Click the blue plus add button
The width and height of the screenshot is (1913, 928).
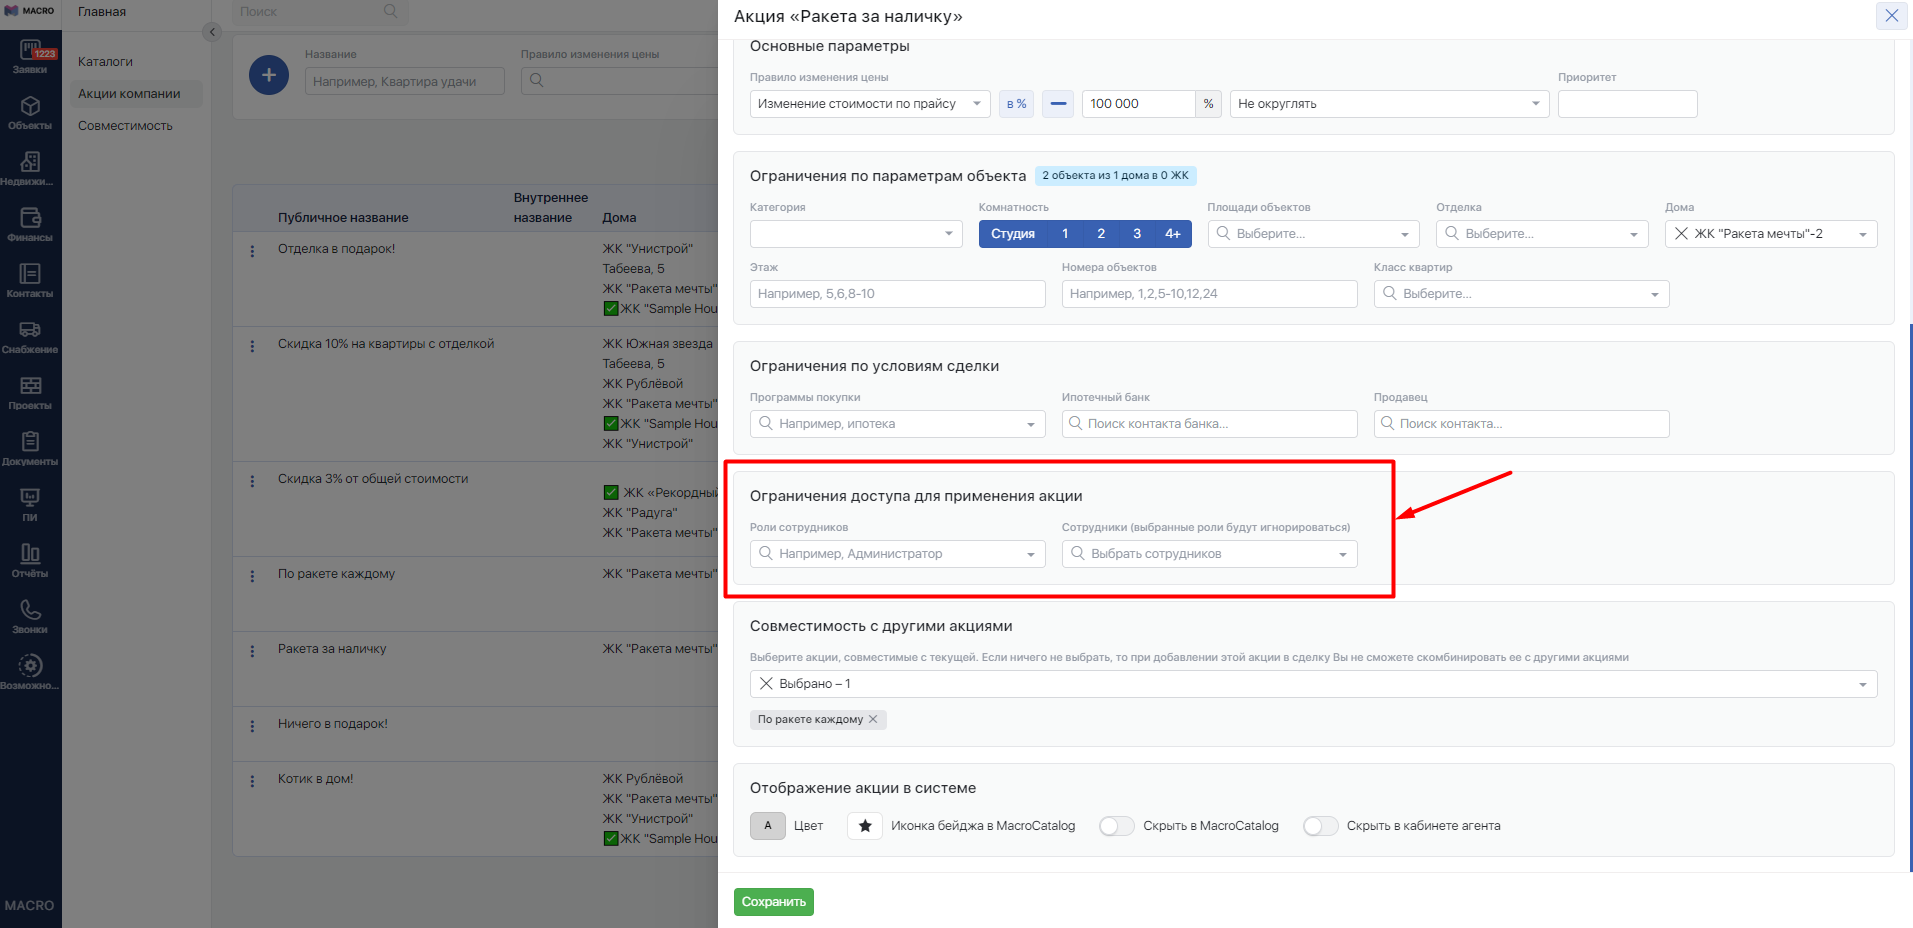pyautogui.click(x=268, y=75)
